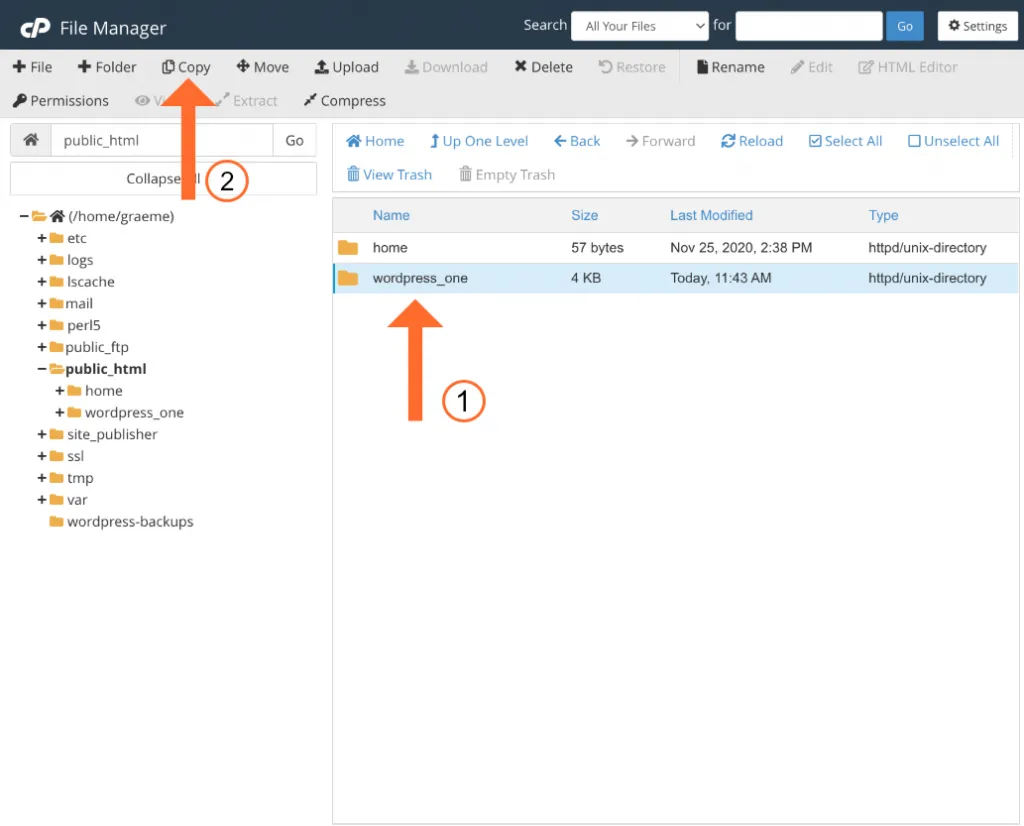Expand the site_publisher tree folder
Screen dimensions: 1024x826
(42, 434)
